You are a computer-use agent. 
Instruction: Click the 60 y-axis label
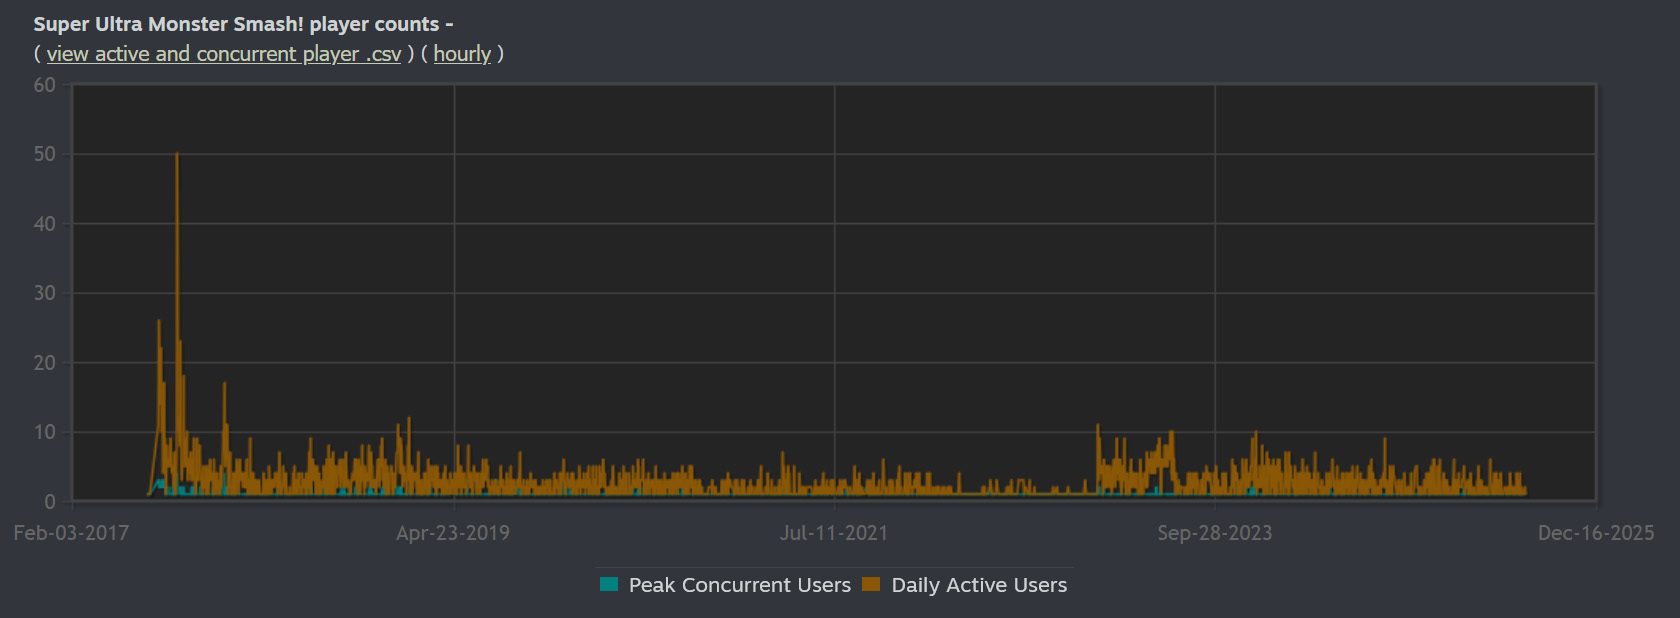point(45,85)
